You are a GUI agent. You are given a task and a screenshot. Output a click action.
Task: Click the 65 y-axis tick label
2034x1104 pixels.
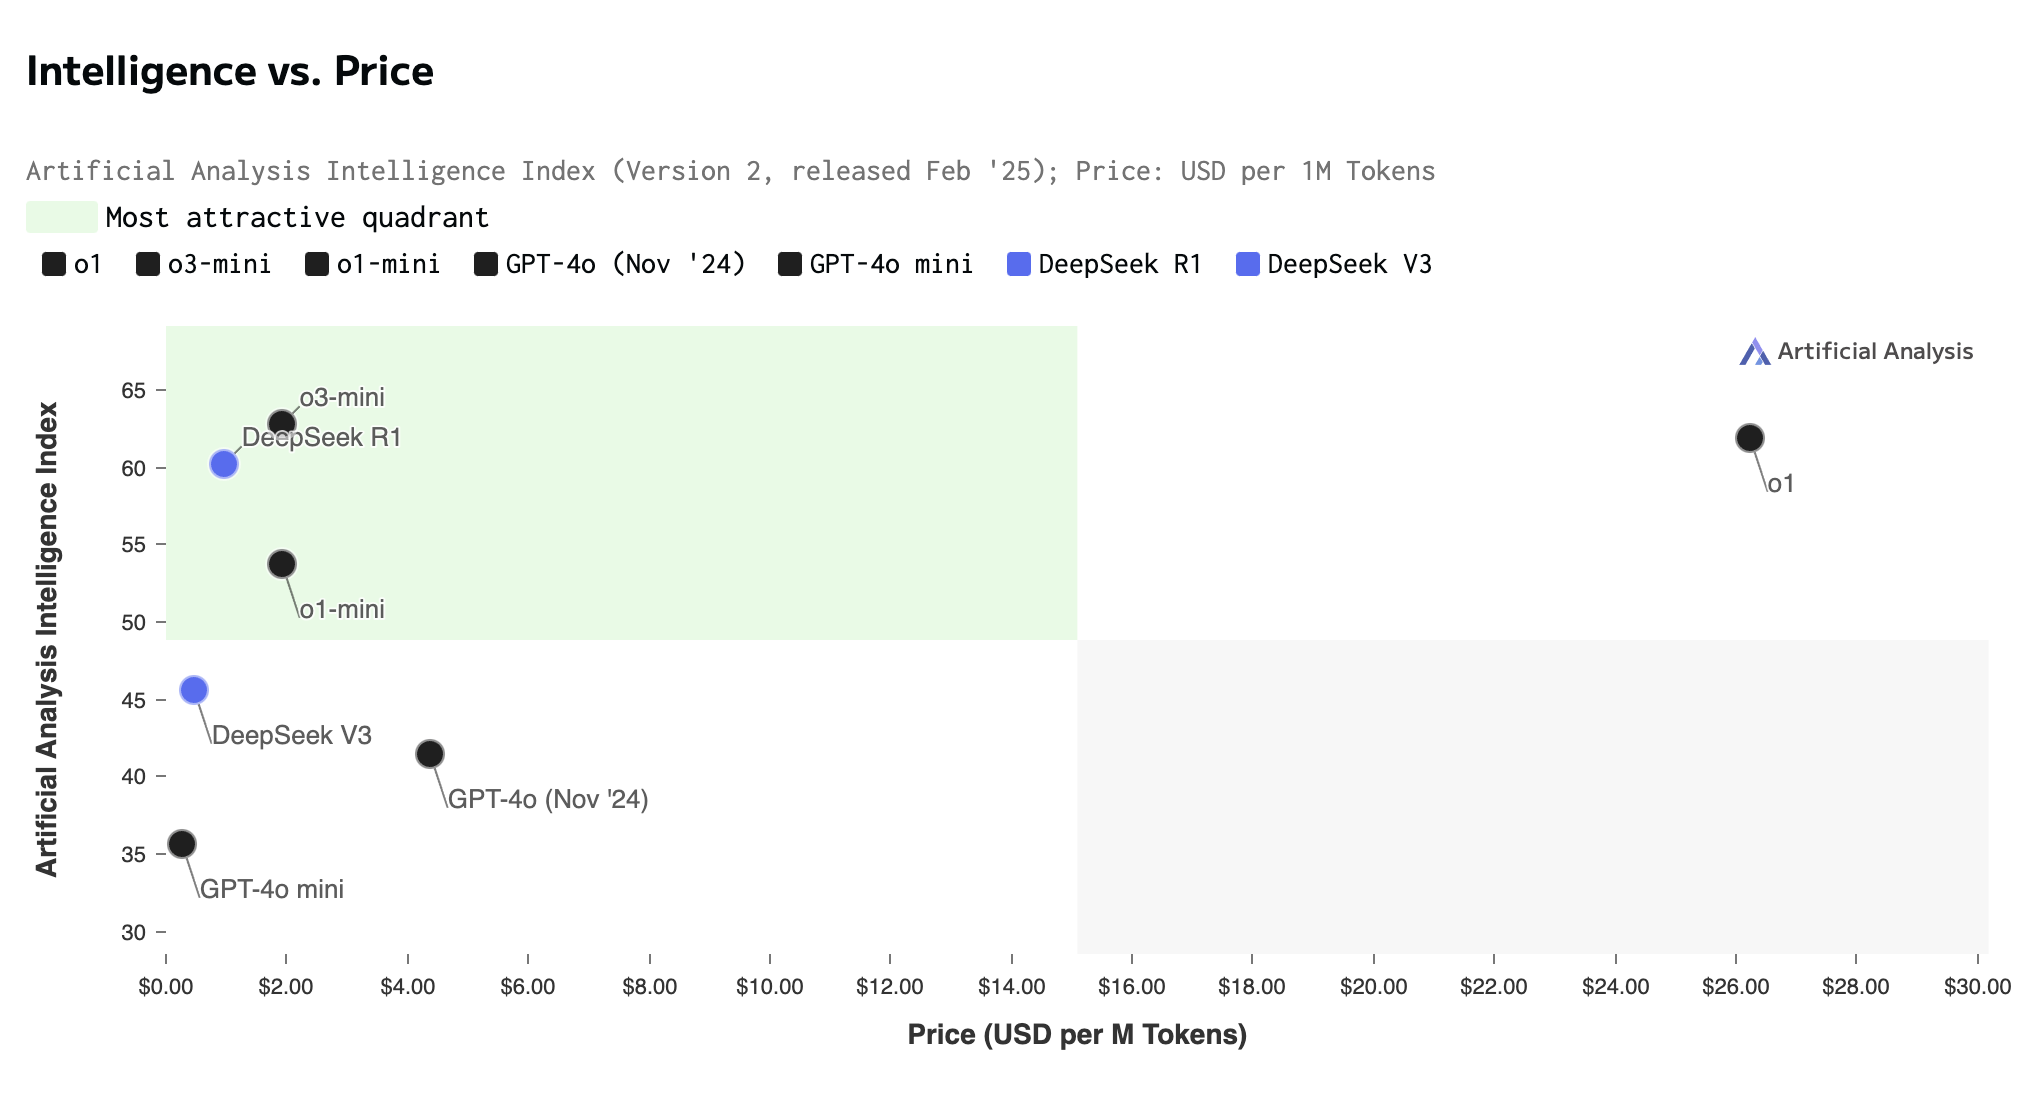click(x=134, y=391)
